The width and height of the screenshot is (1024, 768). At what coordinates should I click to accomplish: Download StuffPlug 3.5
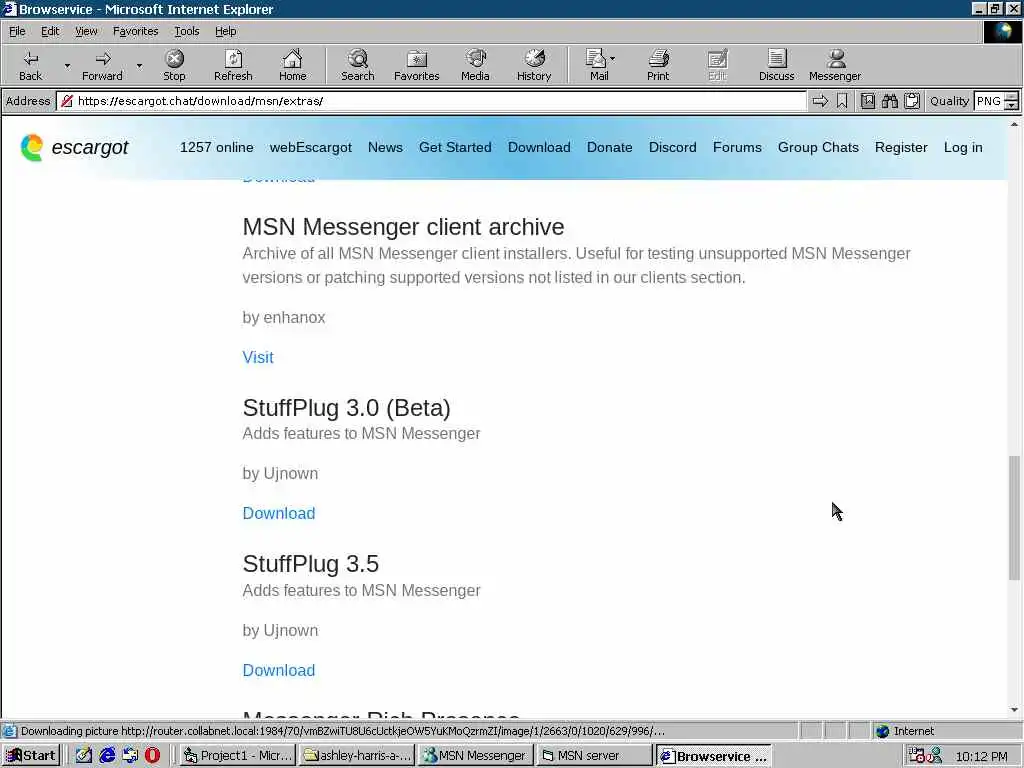click(279, 670)
